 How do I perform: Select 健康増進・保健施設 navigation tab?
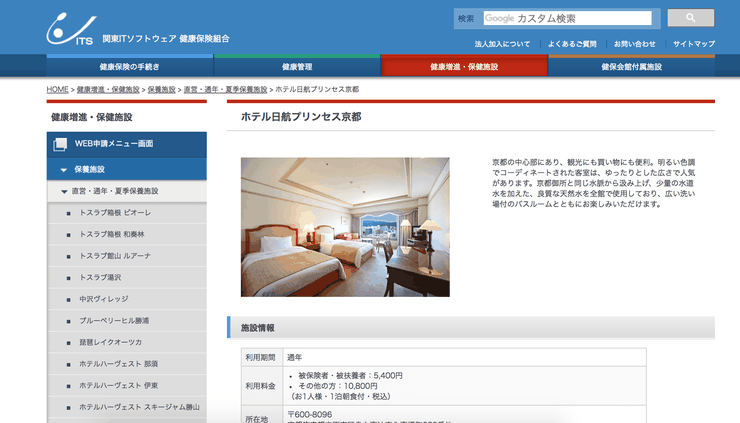click(x=464, y=66)
